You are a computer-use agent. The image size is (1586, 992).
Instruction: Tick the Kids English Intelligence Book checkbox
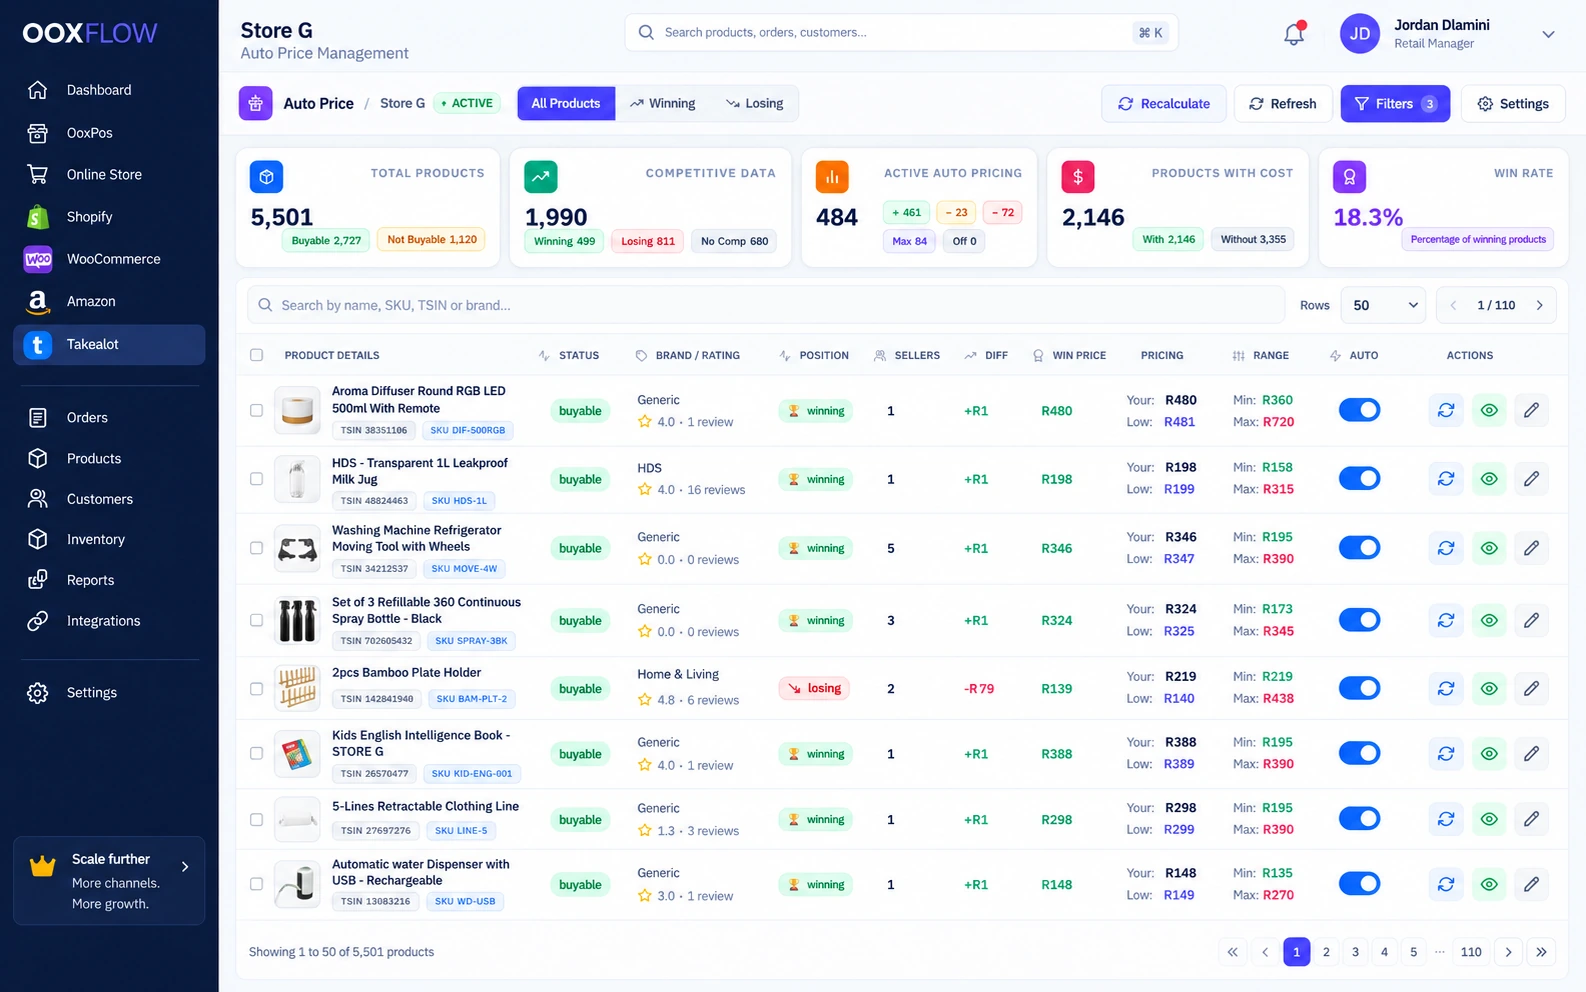(257, 753)
